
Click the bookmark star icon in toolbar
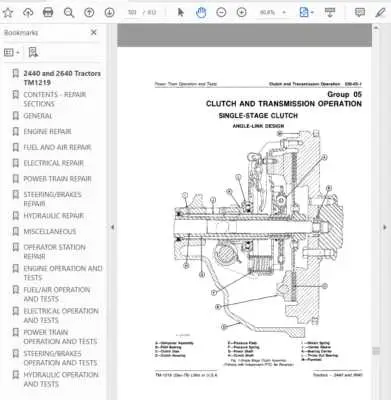pos(8,13)
